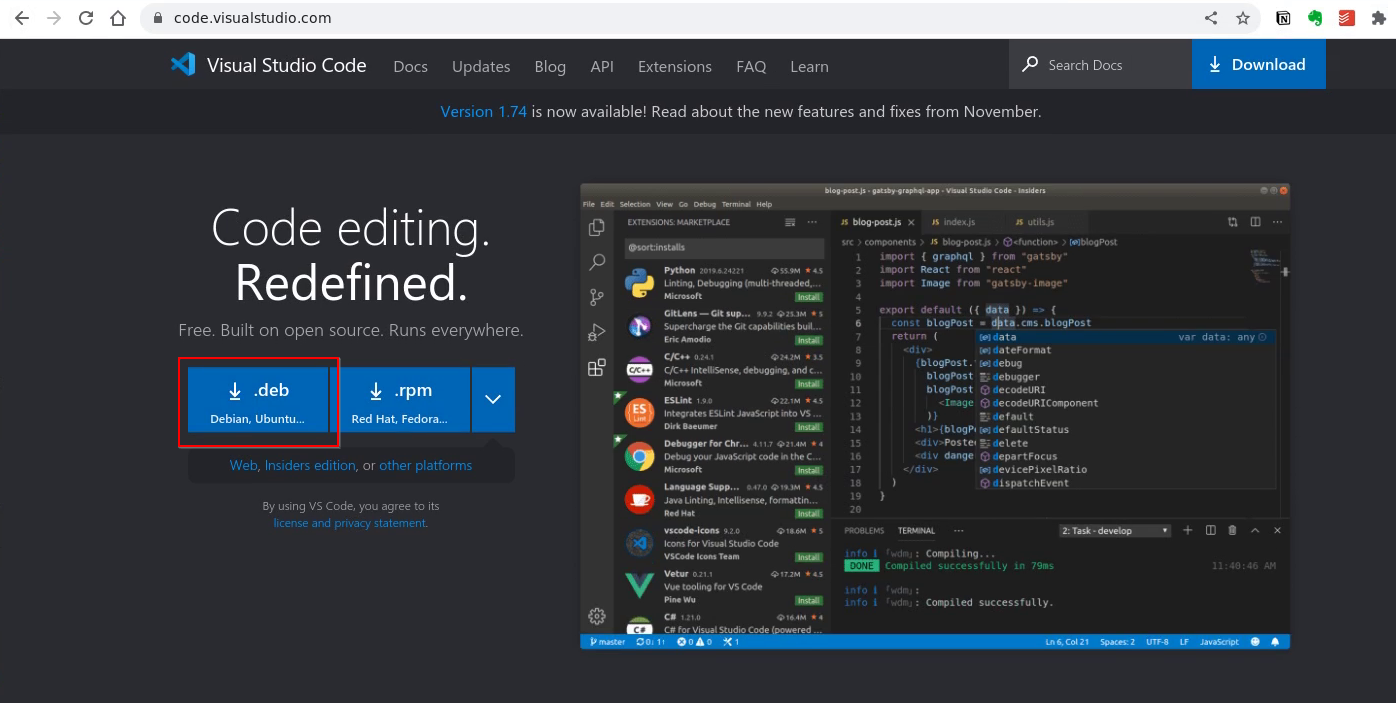Open the Learn navigation item
Screen dimensions: 1396x703
click(x=809, y=66)
